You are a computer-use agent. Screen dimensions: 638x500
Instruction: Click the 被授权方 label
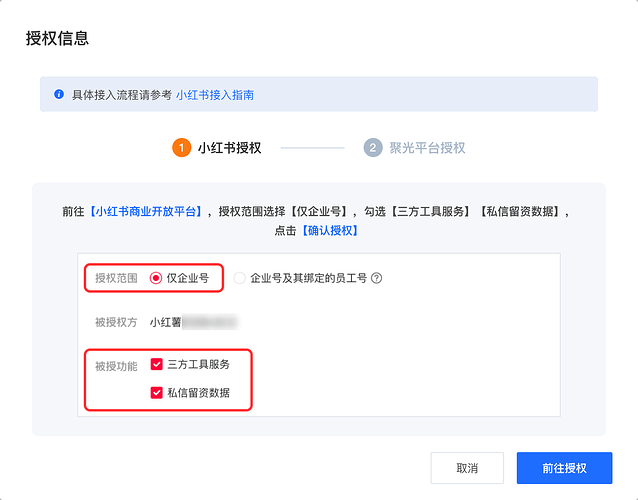(116, 322)
